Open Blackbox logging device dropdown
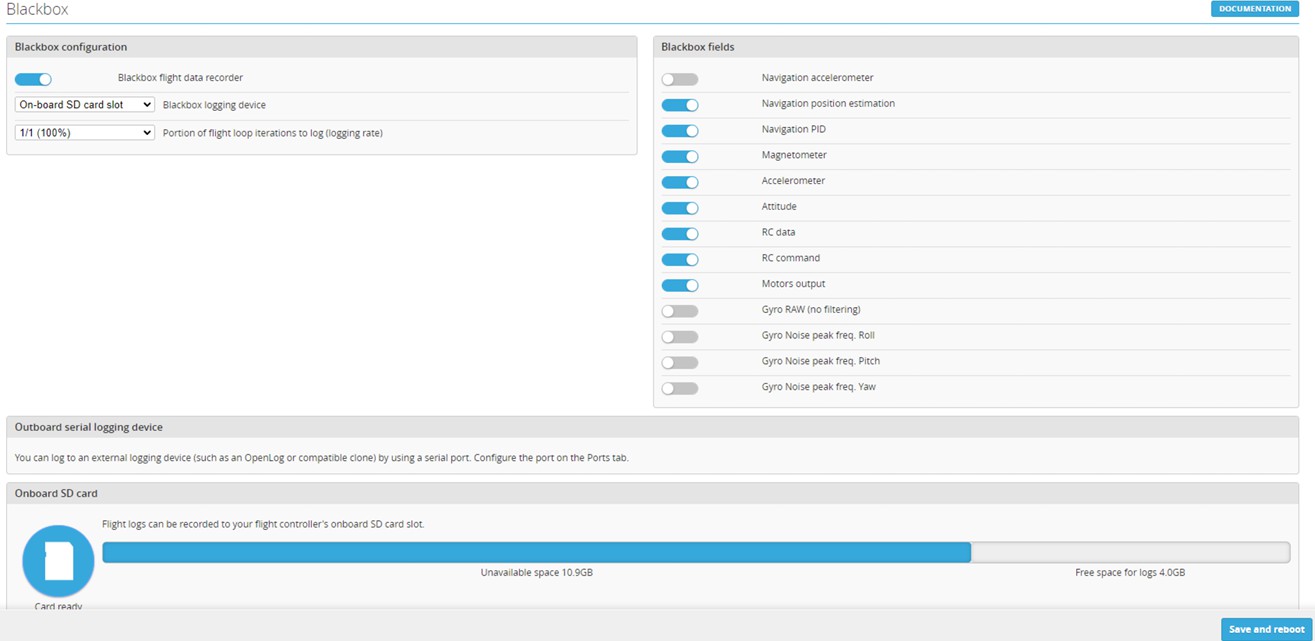This screenshot has height=641, width=1315. coord(85,105)
